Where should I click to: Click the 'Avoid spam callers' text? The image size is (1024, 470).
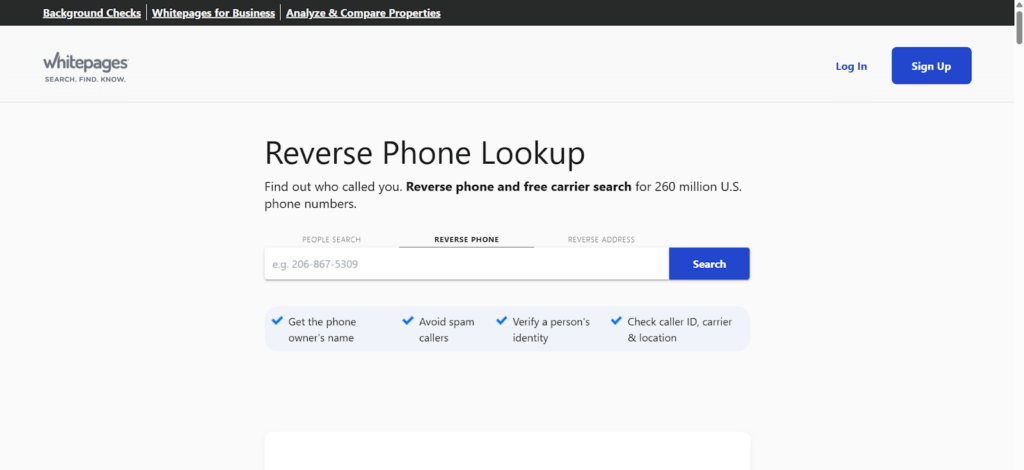point(447,330)
